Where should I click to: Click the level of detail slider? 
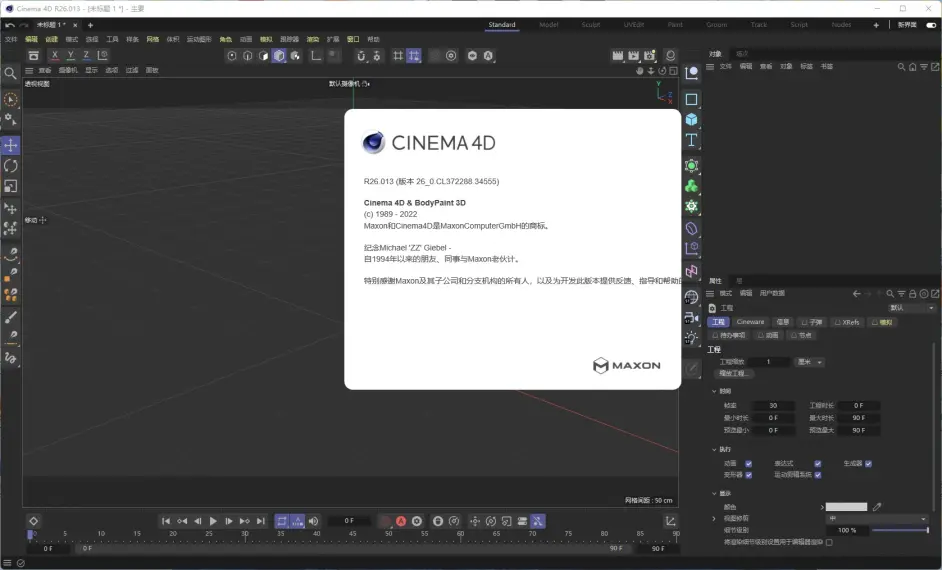click(x=900, y=530)
